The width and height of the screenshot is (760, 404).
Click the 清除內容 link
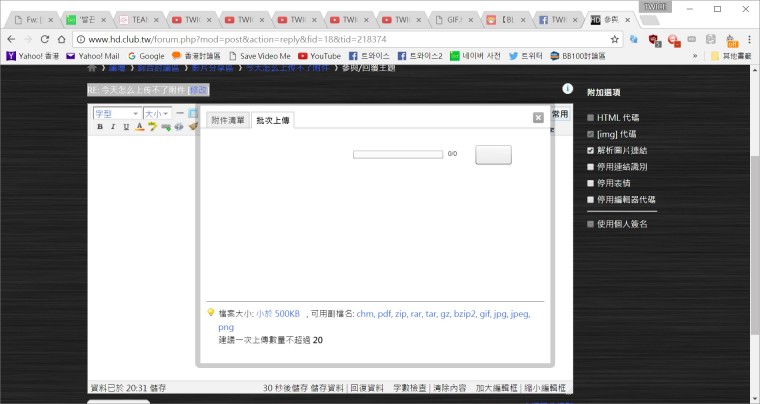tap(450, 388)
